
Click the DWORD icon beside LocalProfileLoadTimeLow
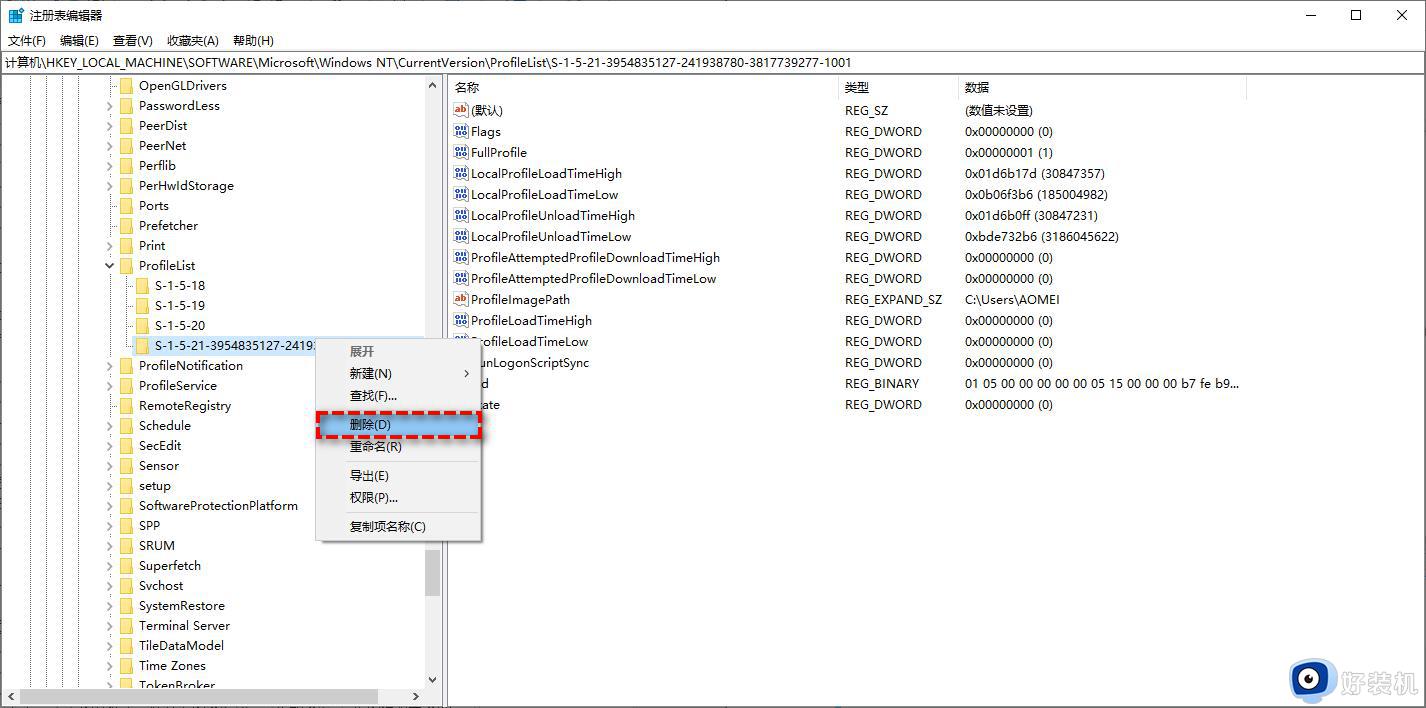pos(461,194)
